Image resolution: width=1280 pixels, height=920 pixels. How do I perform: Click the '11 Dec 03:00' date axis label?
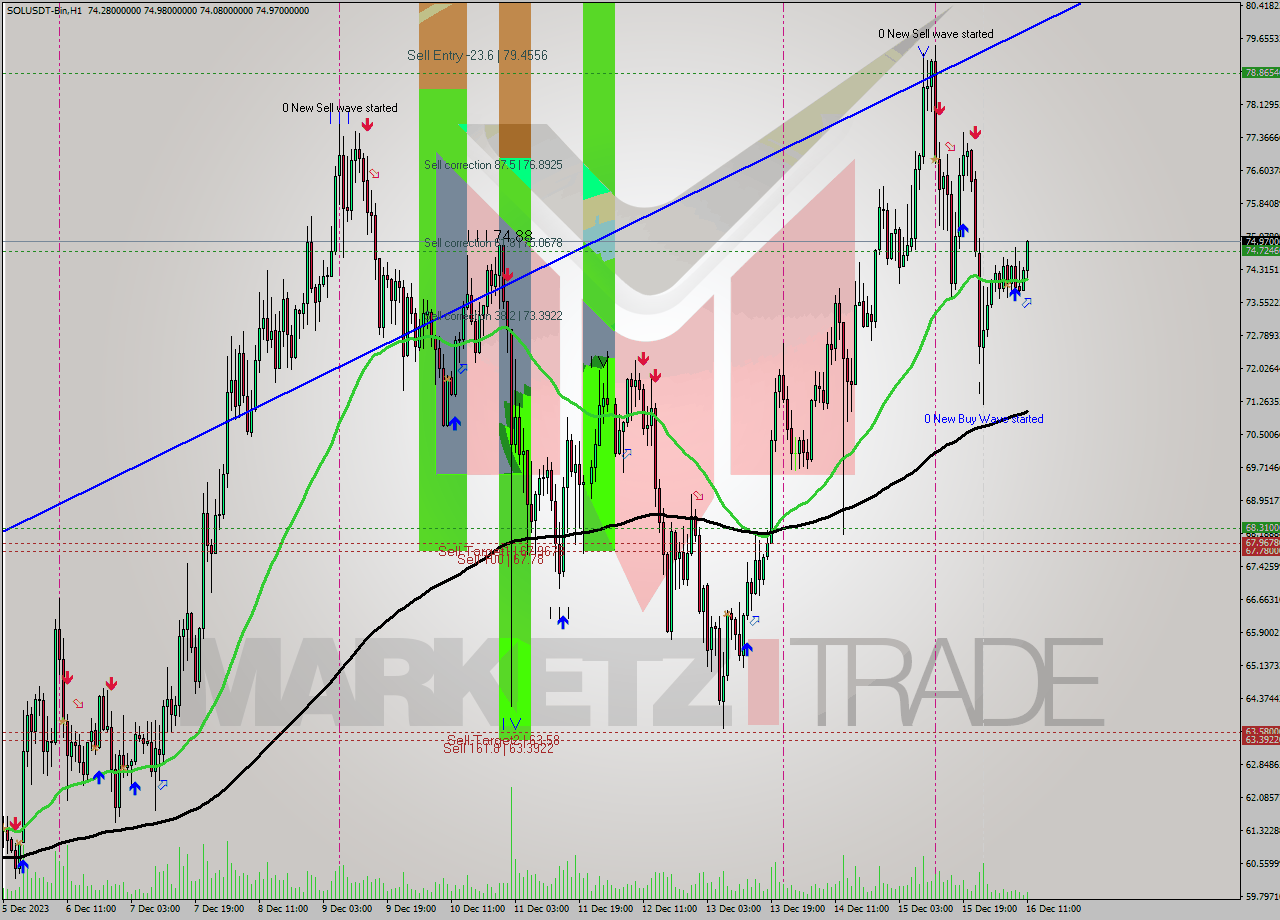pyautogui.click(x=540, y=909)
